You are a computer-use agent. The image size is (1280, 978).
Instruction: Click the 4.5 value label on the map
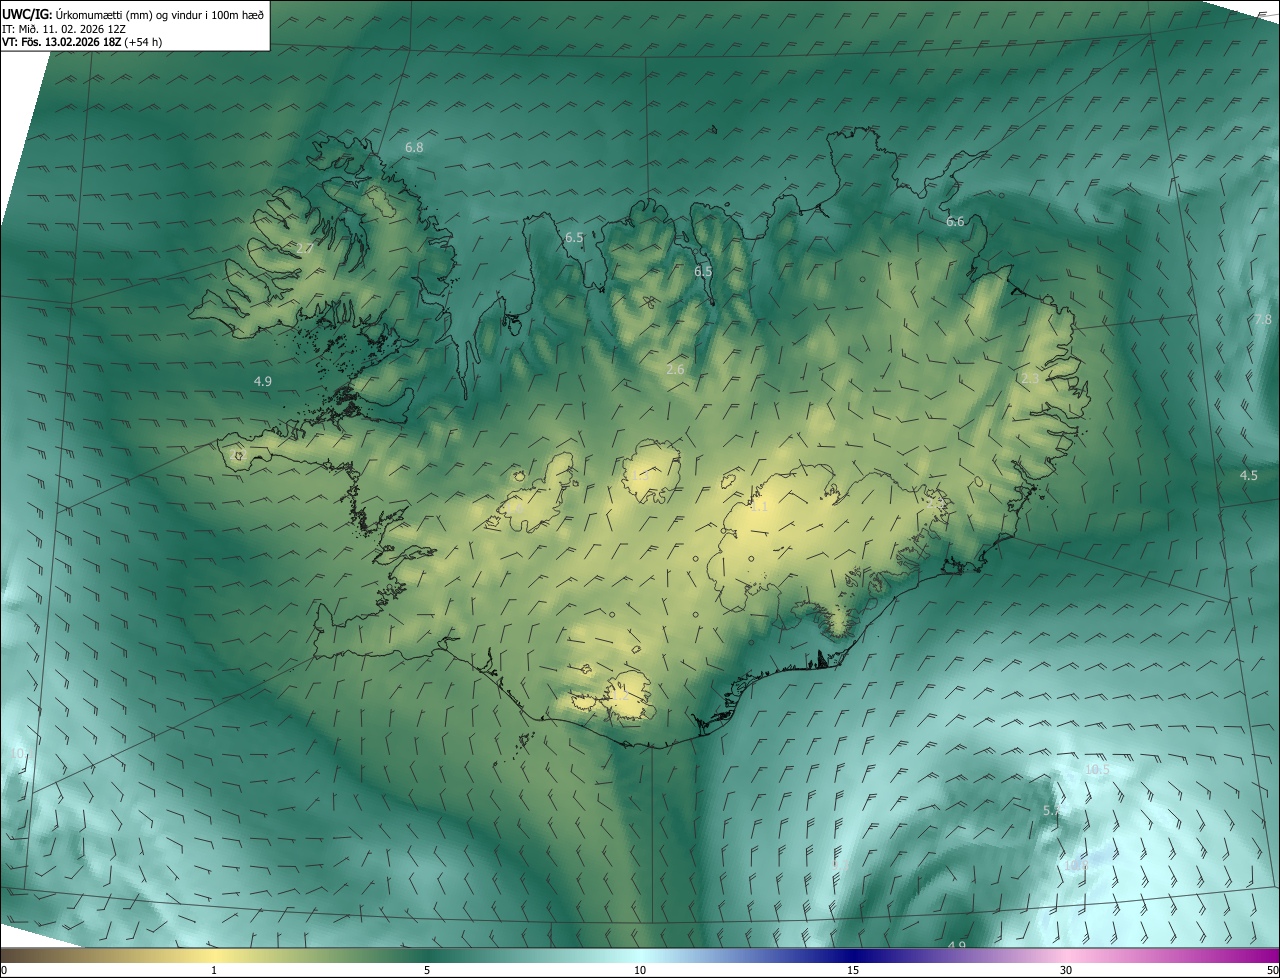1248,475
